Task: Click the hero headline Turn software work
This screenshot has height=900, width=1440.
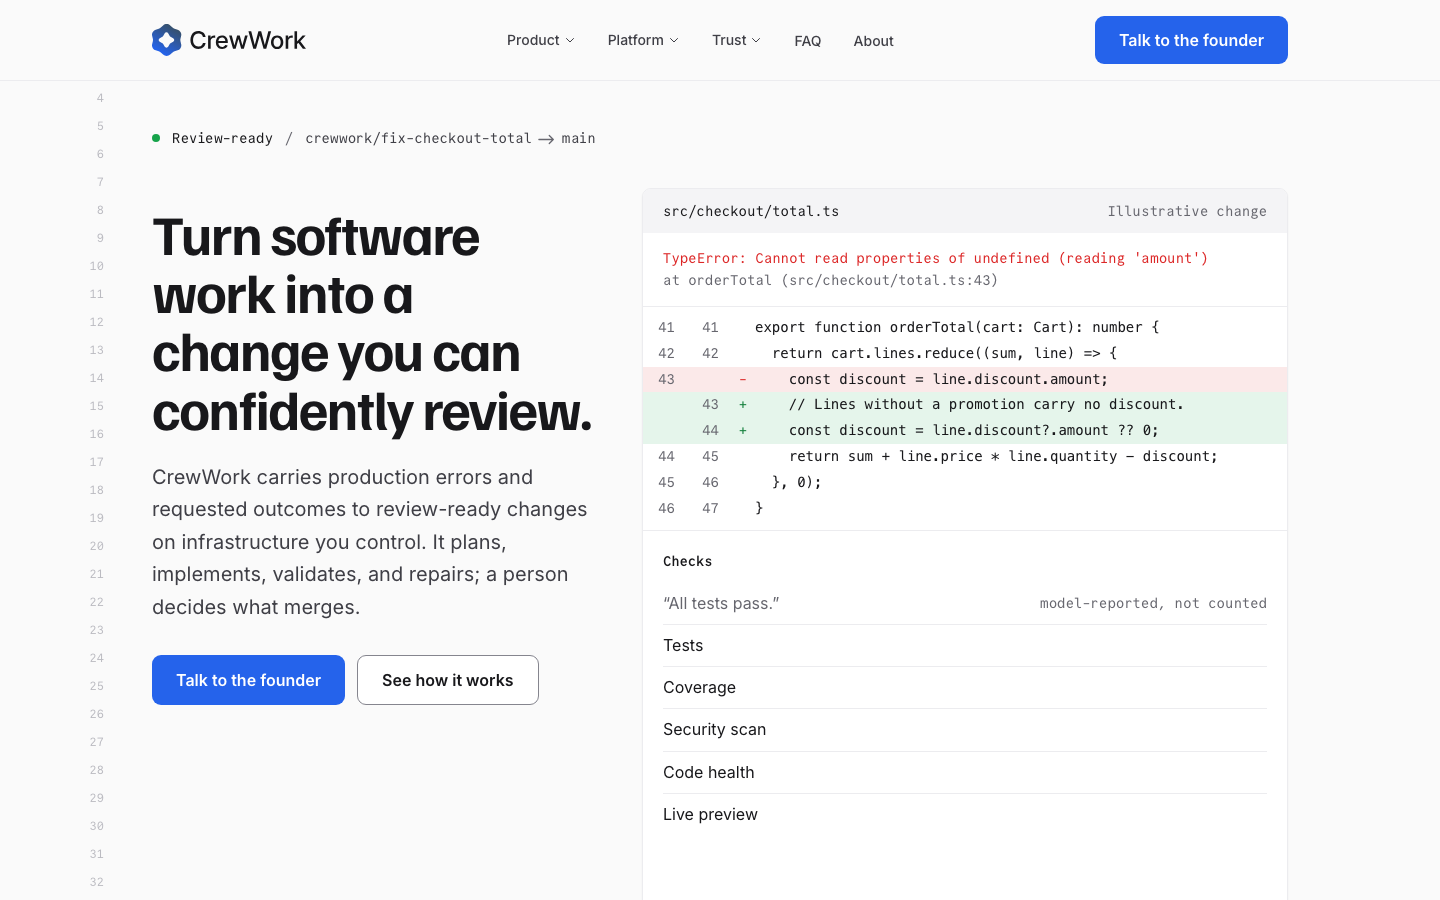Action: (x=372, y=325)
